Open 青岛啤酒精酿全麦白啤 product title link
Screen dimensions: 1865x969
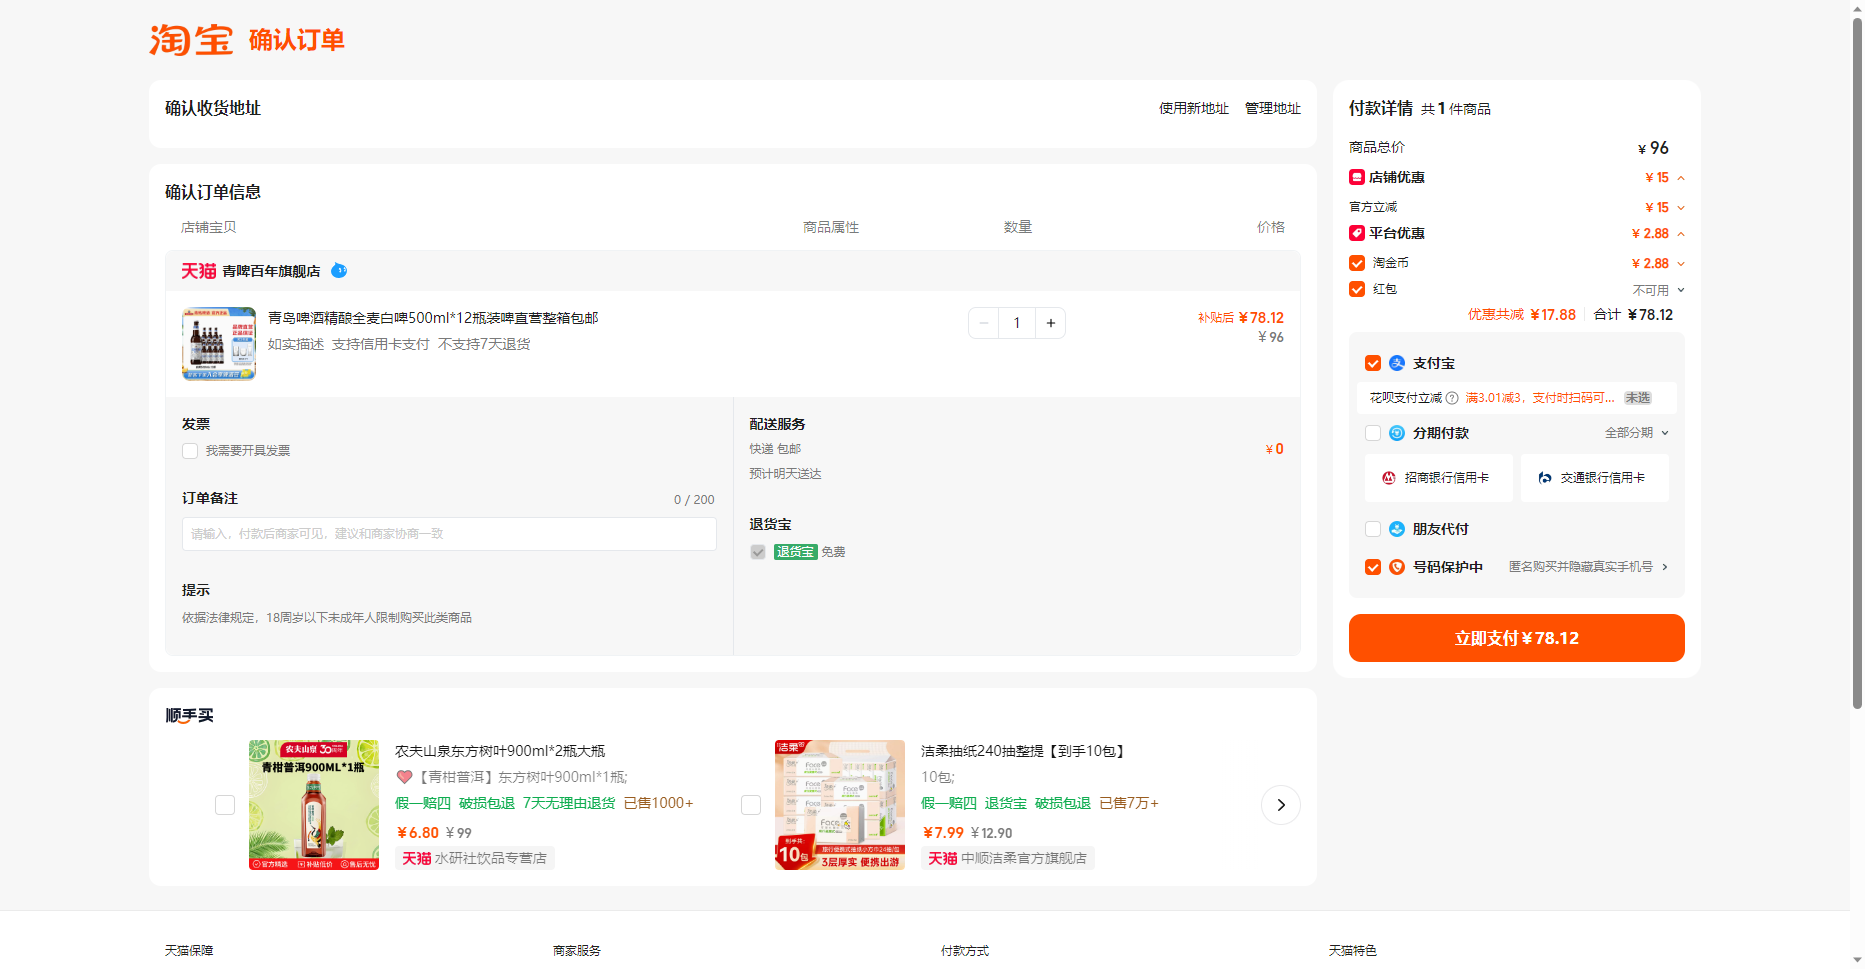(x=433, y=318)
